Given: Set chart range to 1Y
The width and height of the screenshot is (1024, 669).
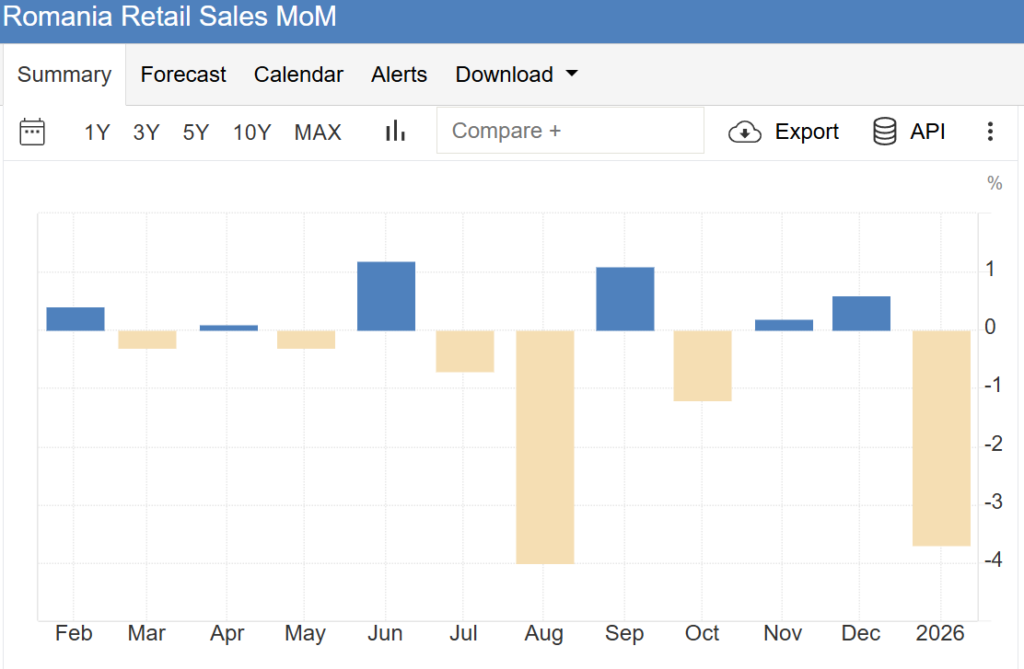Looking at the screenshot, I should [x=97, y=132].
